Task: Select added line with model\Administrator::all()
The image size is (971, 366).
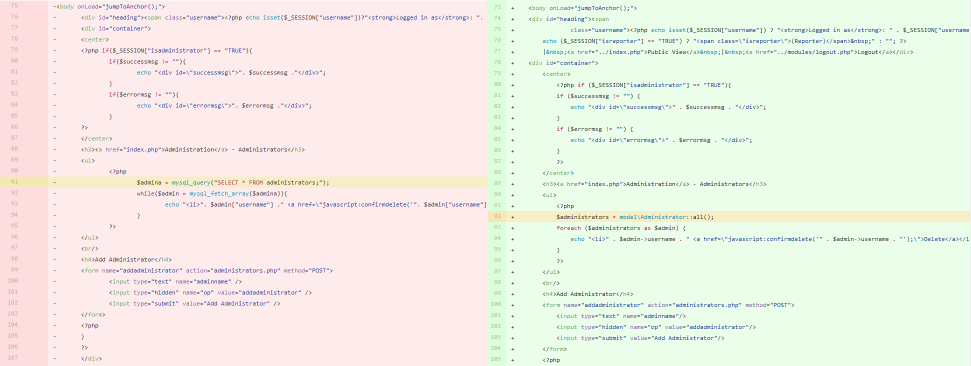Action: (635, 217)
